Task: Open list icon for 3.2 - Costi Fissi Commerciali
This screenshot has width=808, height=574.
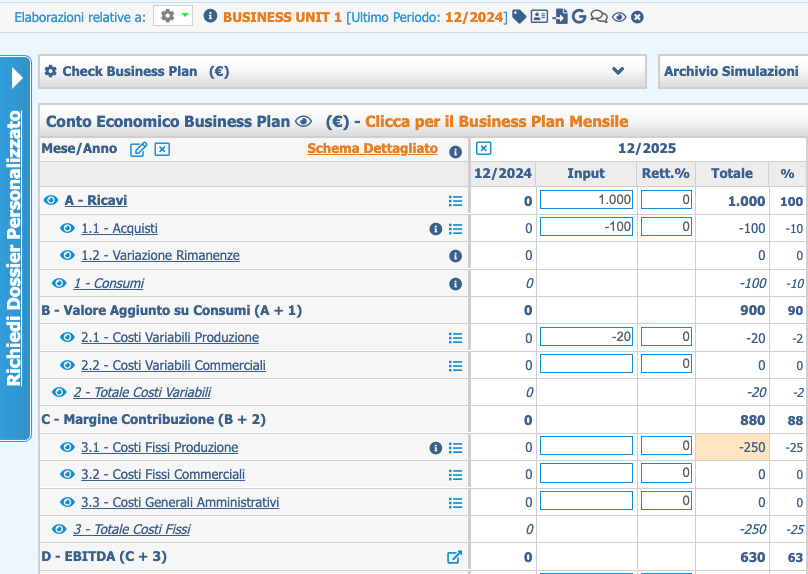Action: point(455,475)
